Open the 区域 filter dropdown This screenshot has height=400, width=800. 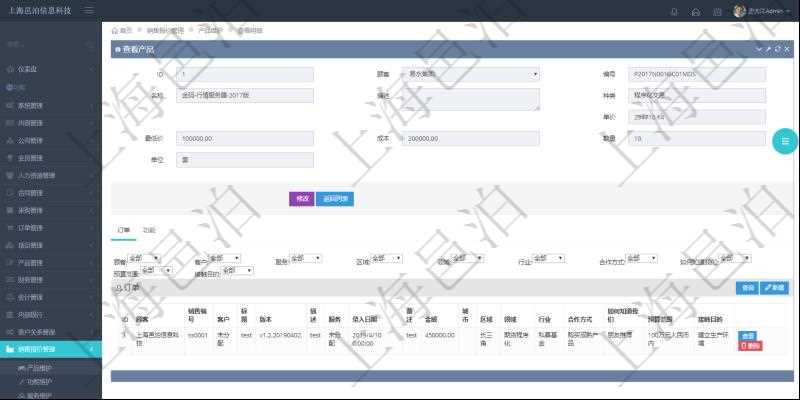coord(385,258)
